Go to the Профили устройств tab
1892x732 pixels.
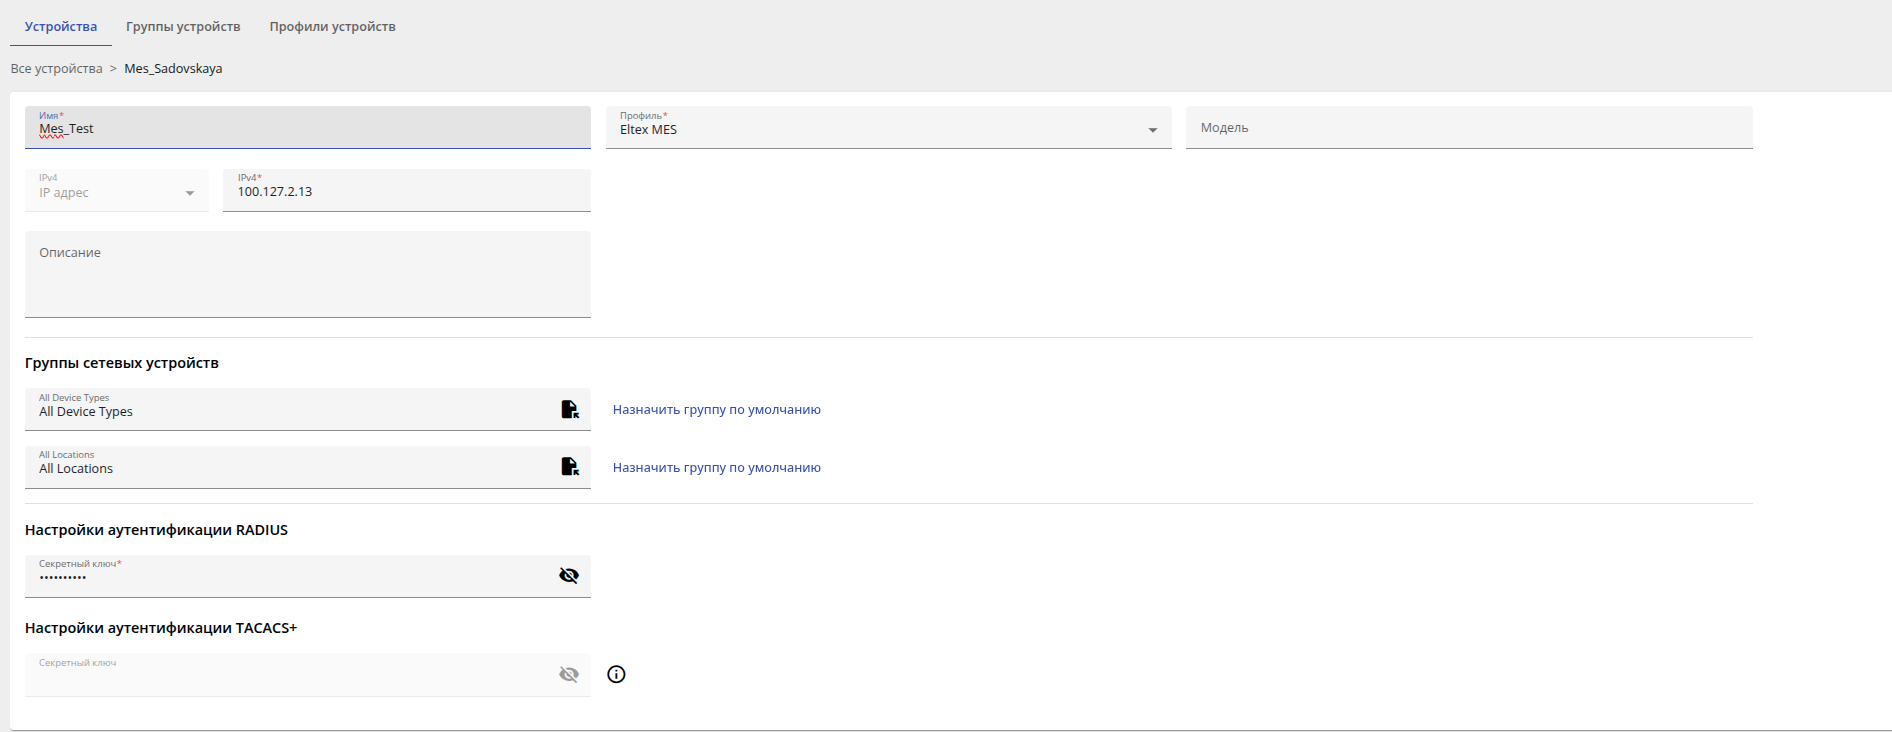click(x=332, y=27)
